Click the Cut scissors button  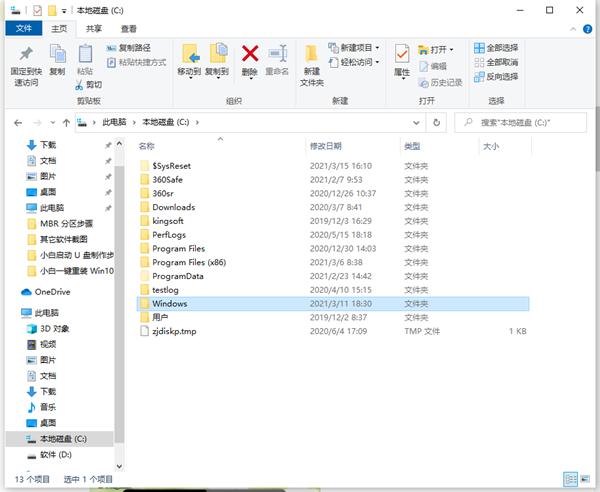[x=89, y=85]
